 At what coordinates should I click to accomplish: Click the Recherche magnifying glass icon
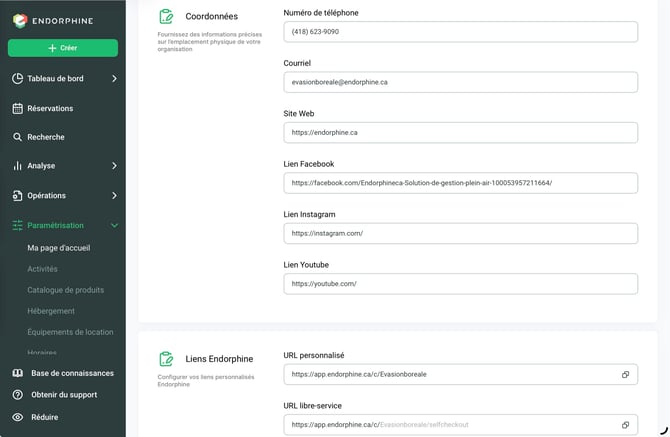17,137
